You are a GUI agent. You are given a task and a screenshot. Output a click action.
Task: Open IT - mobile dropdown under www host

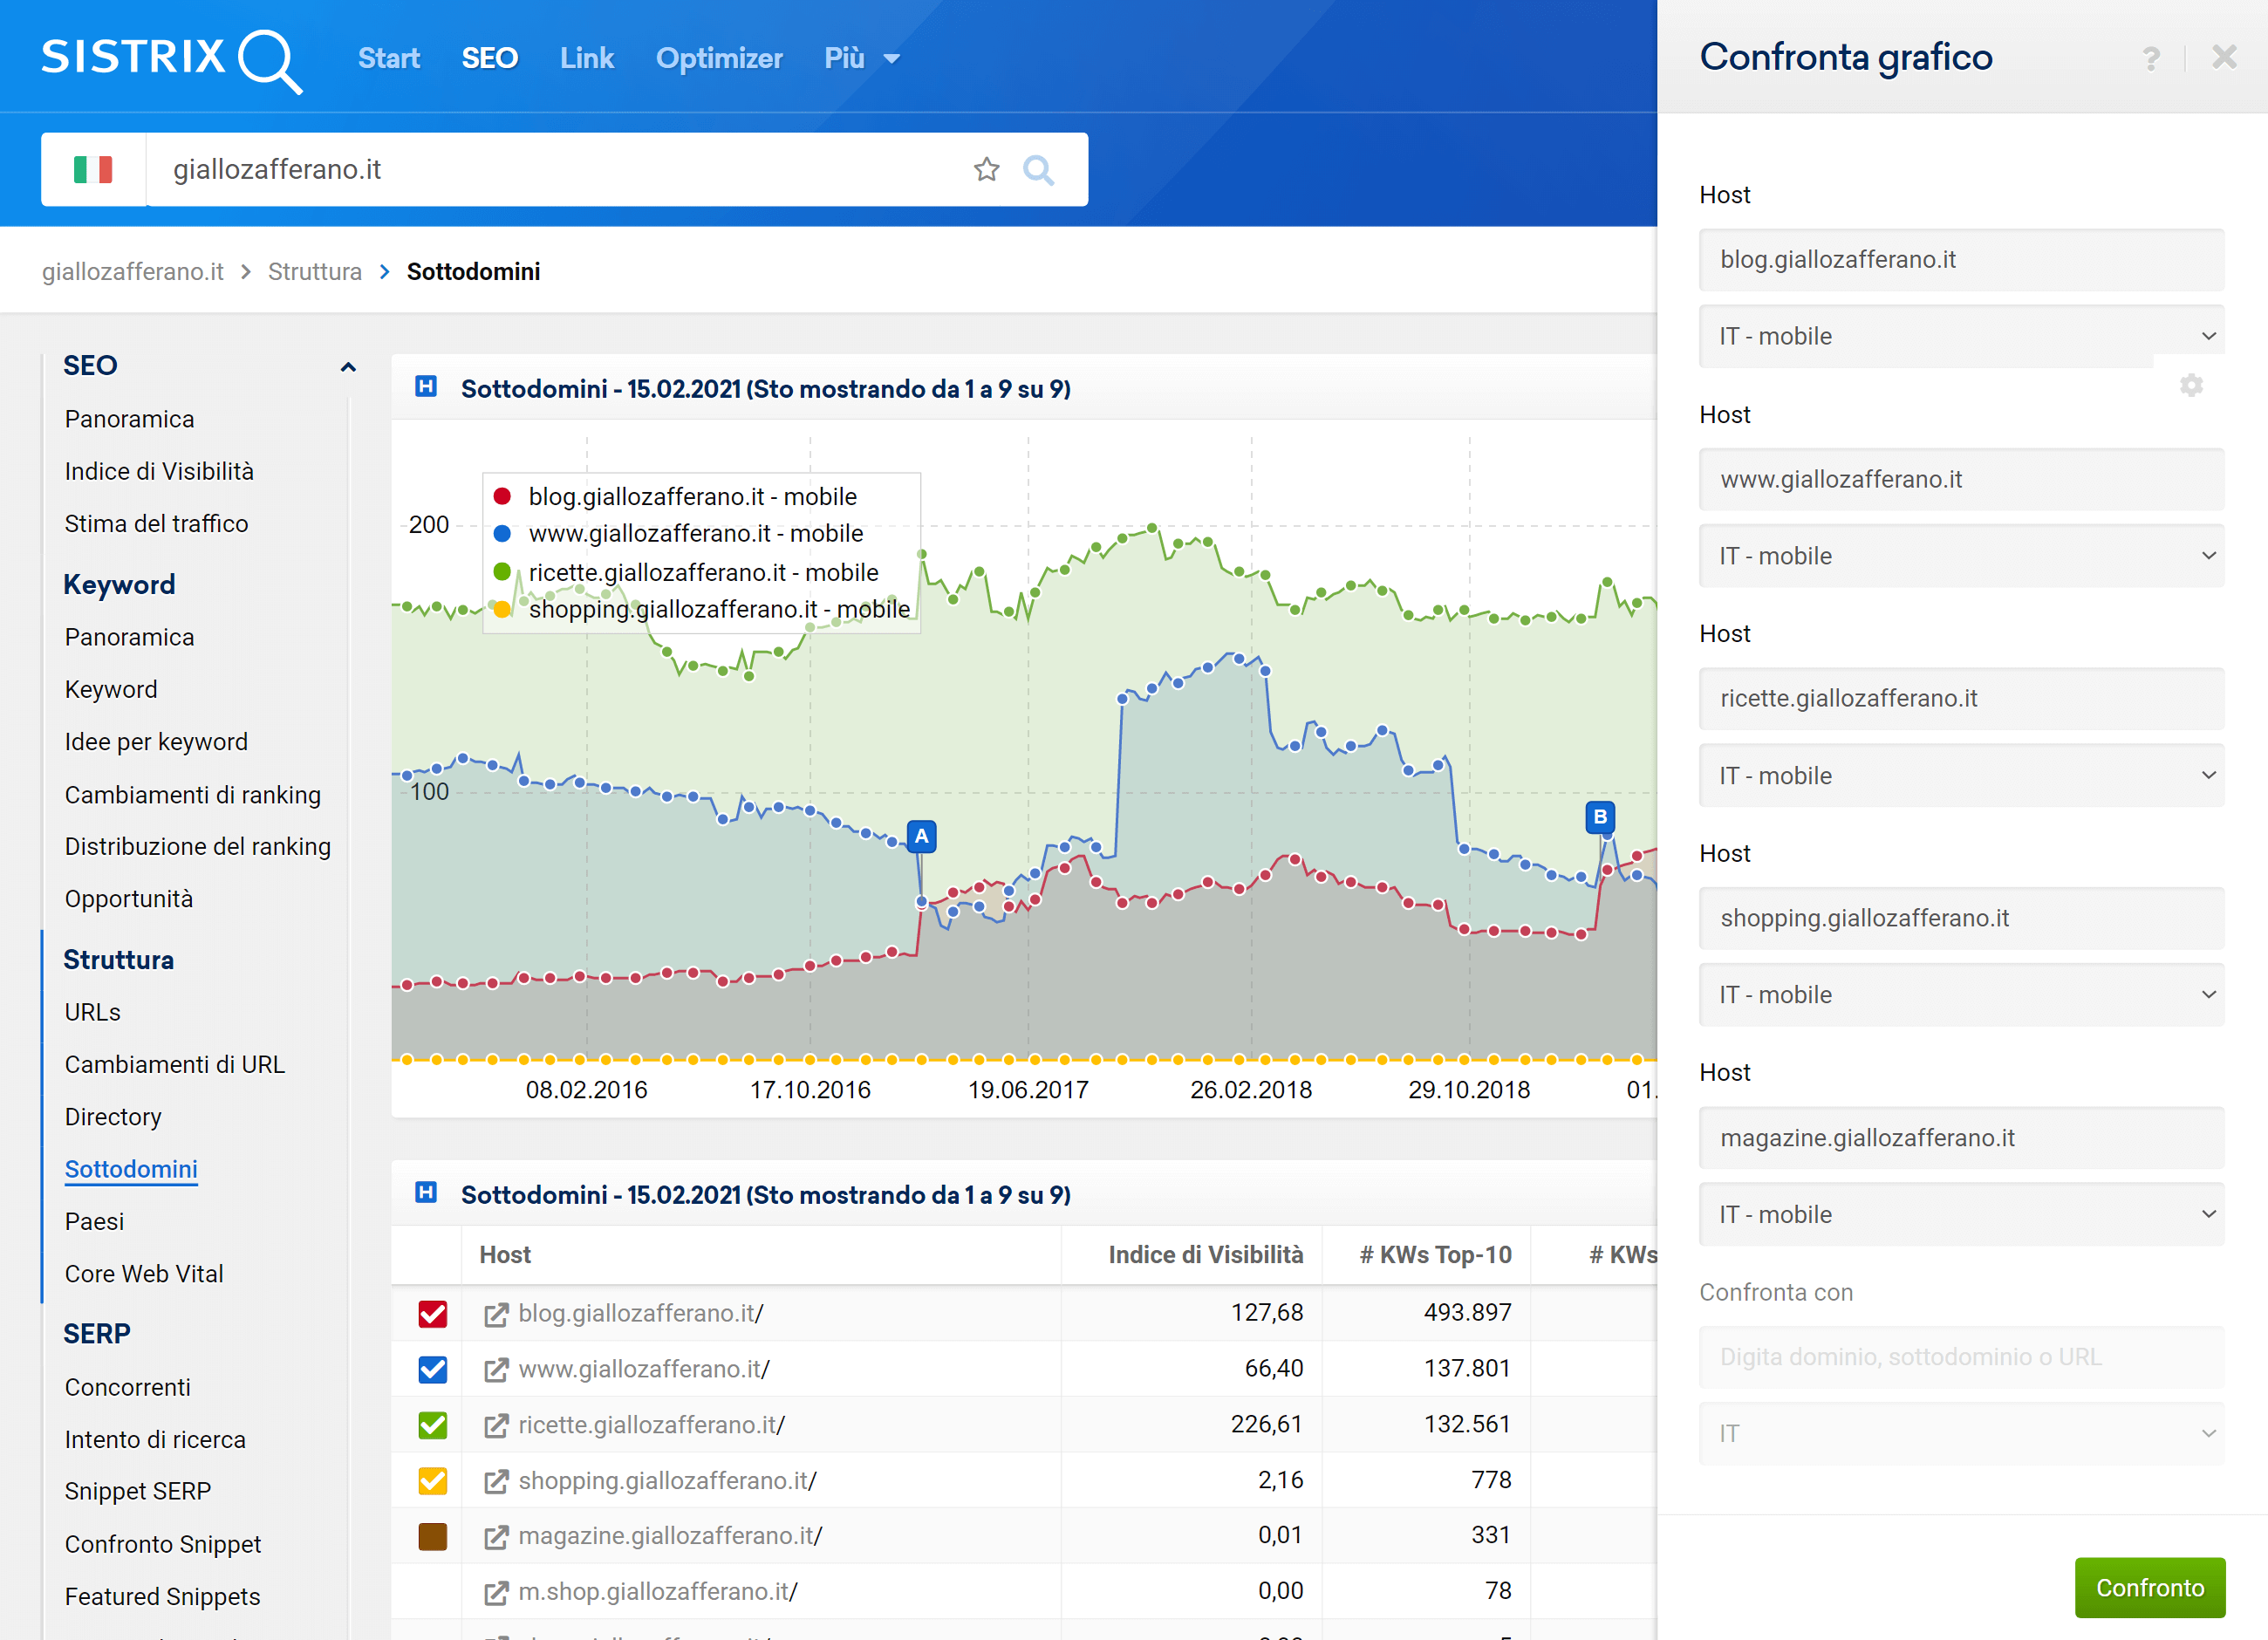click(1960, 556)
